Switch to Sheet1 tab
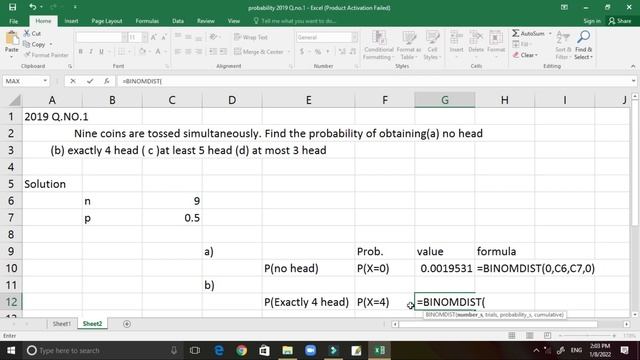The image size is (640, 360). coord(62,324)
